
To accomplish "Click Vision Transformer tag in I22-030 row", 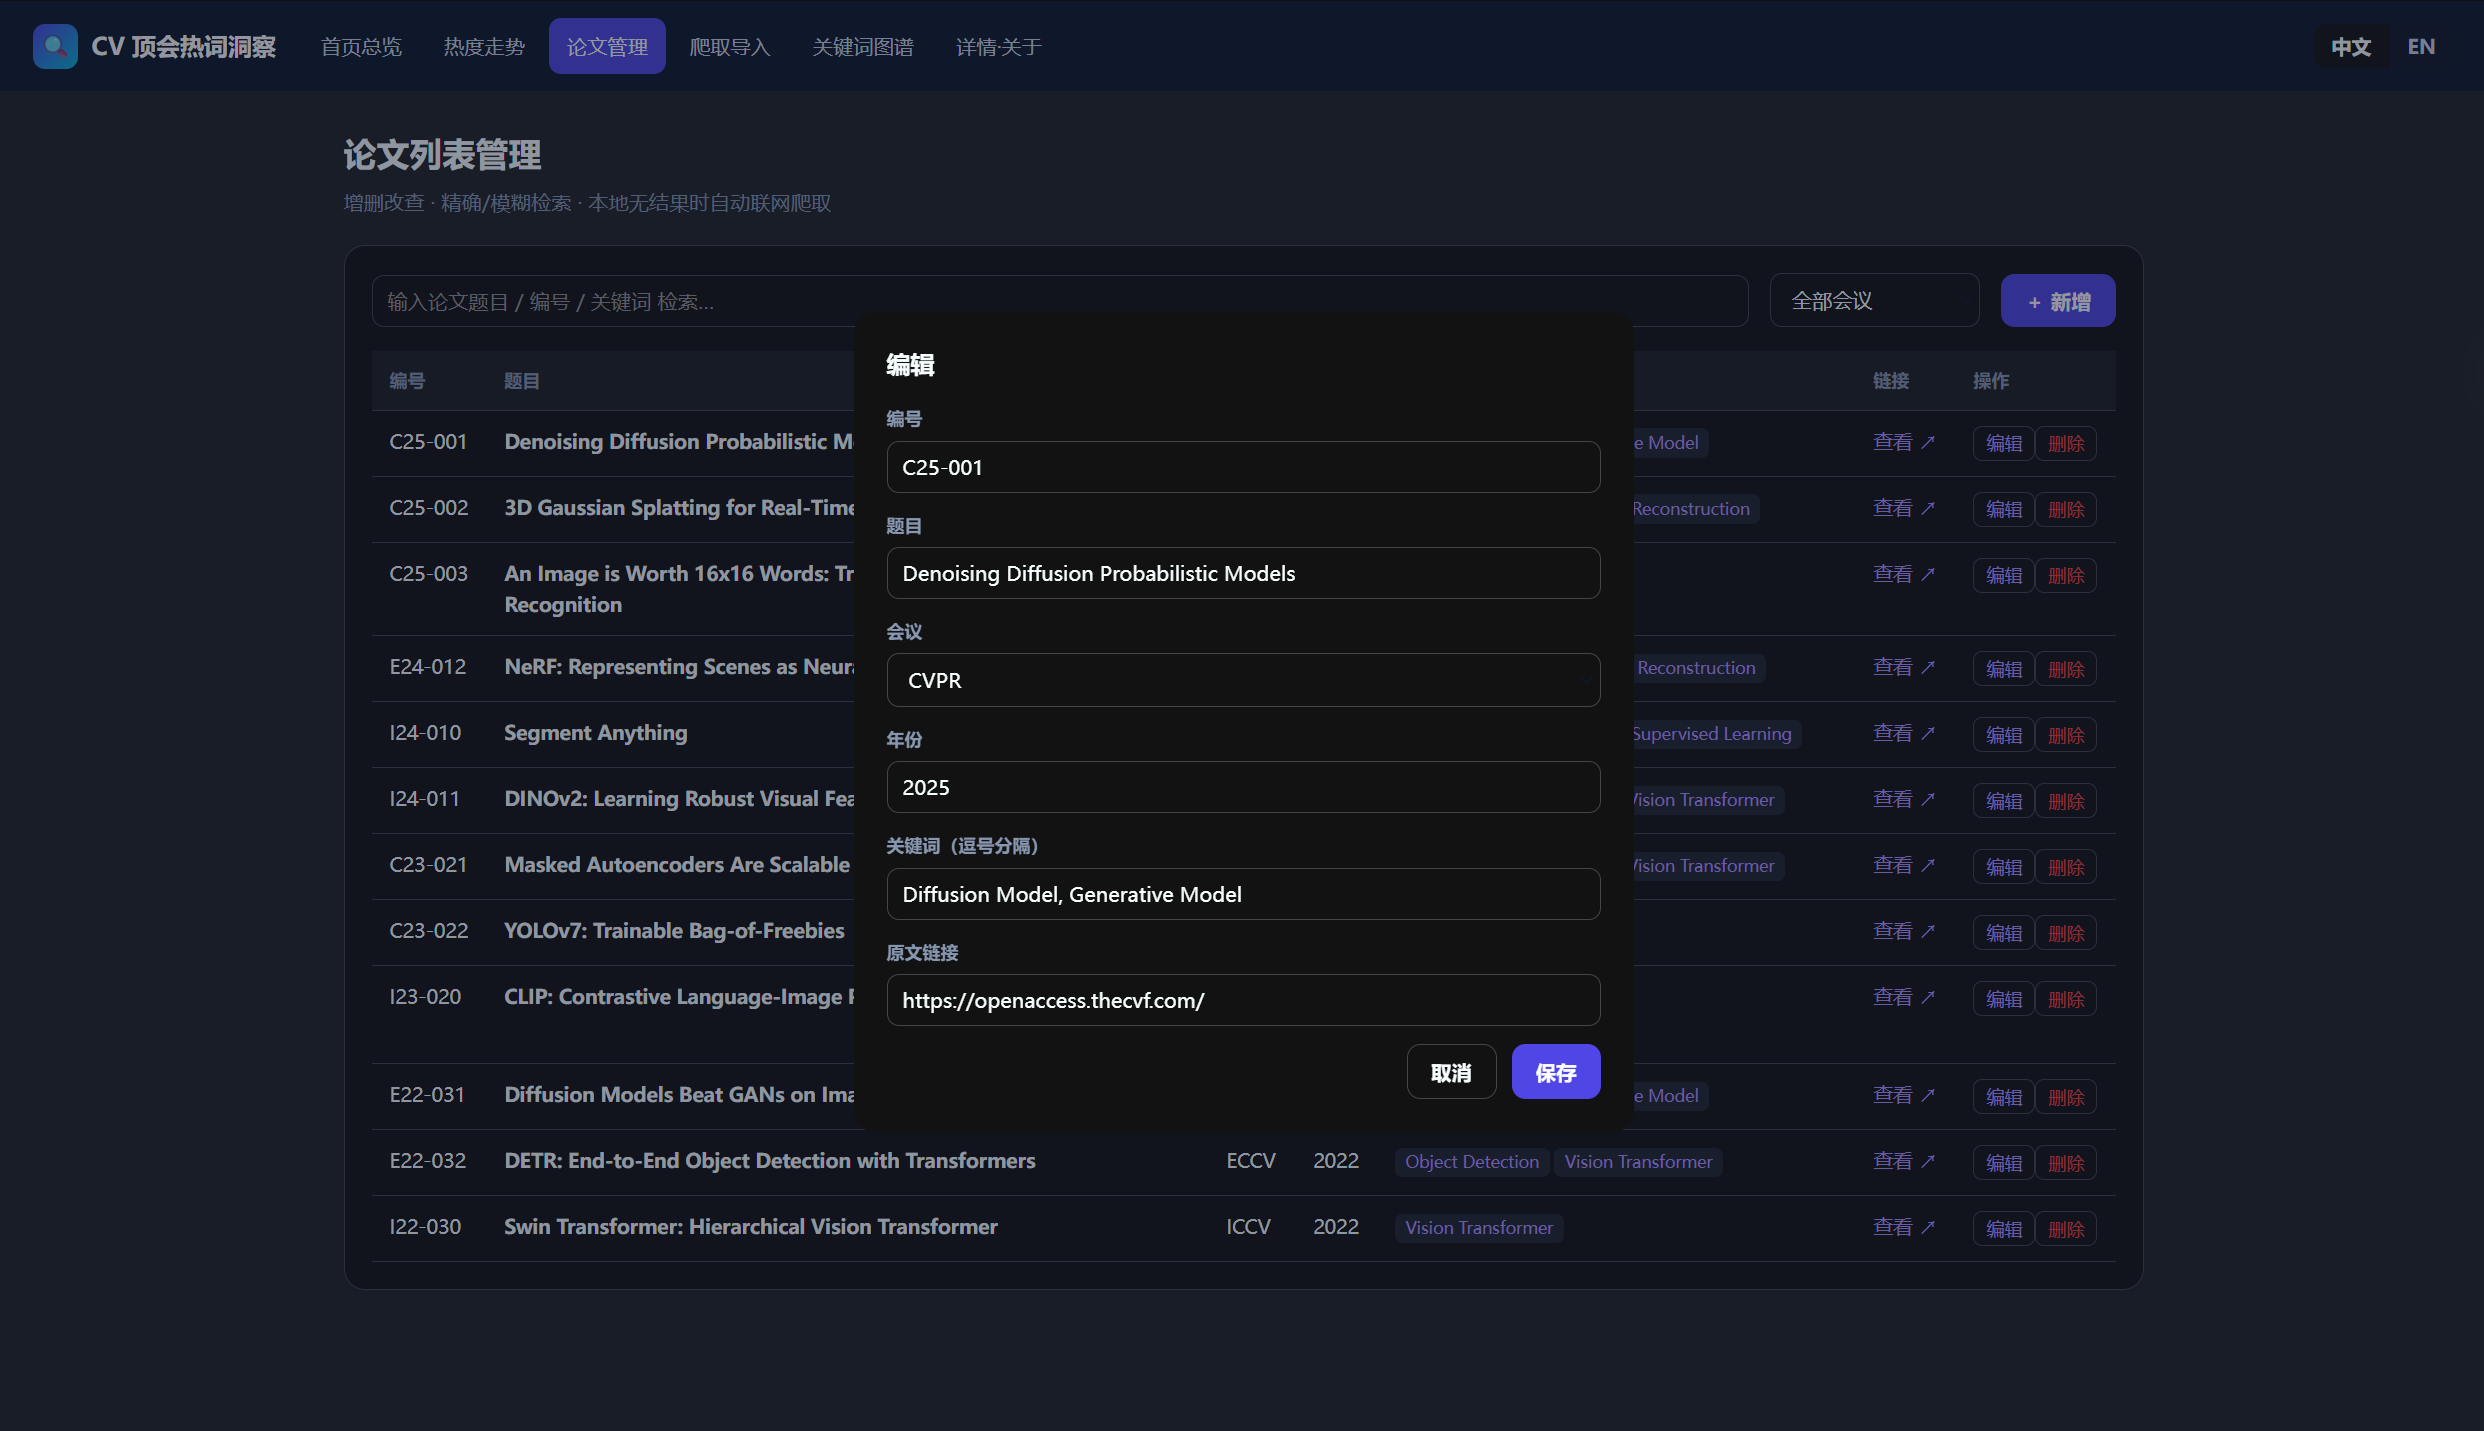I will (1479, 1228).
